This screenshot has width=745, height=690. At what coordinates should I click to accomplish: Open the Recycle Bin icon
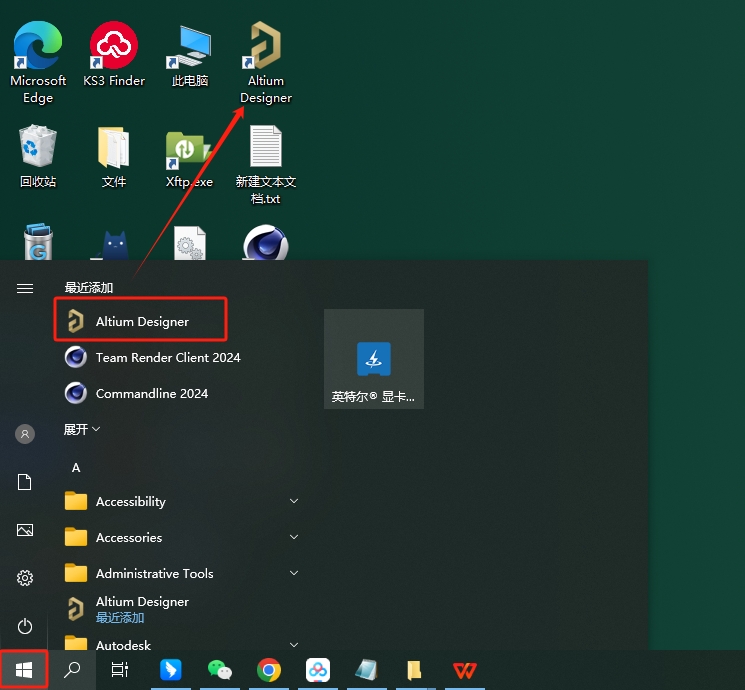pos(38,157)
